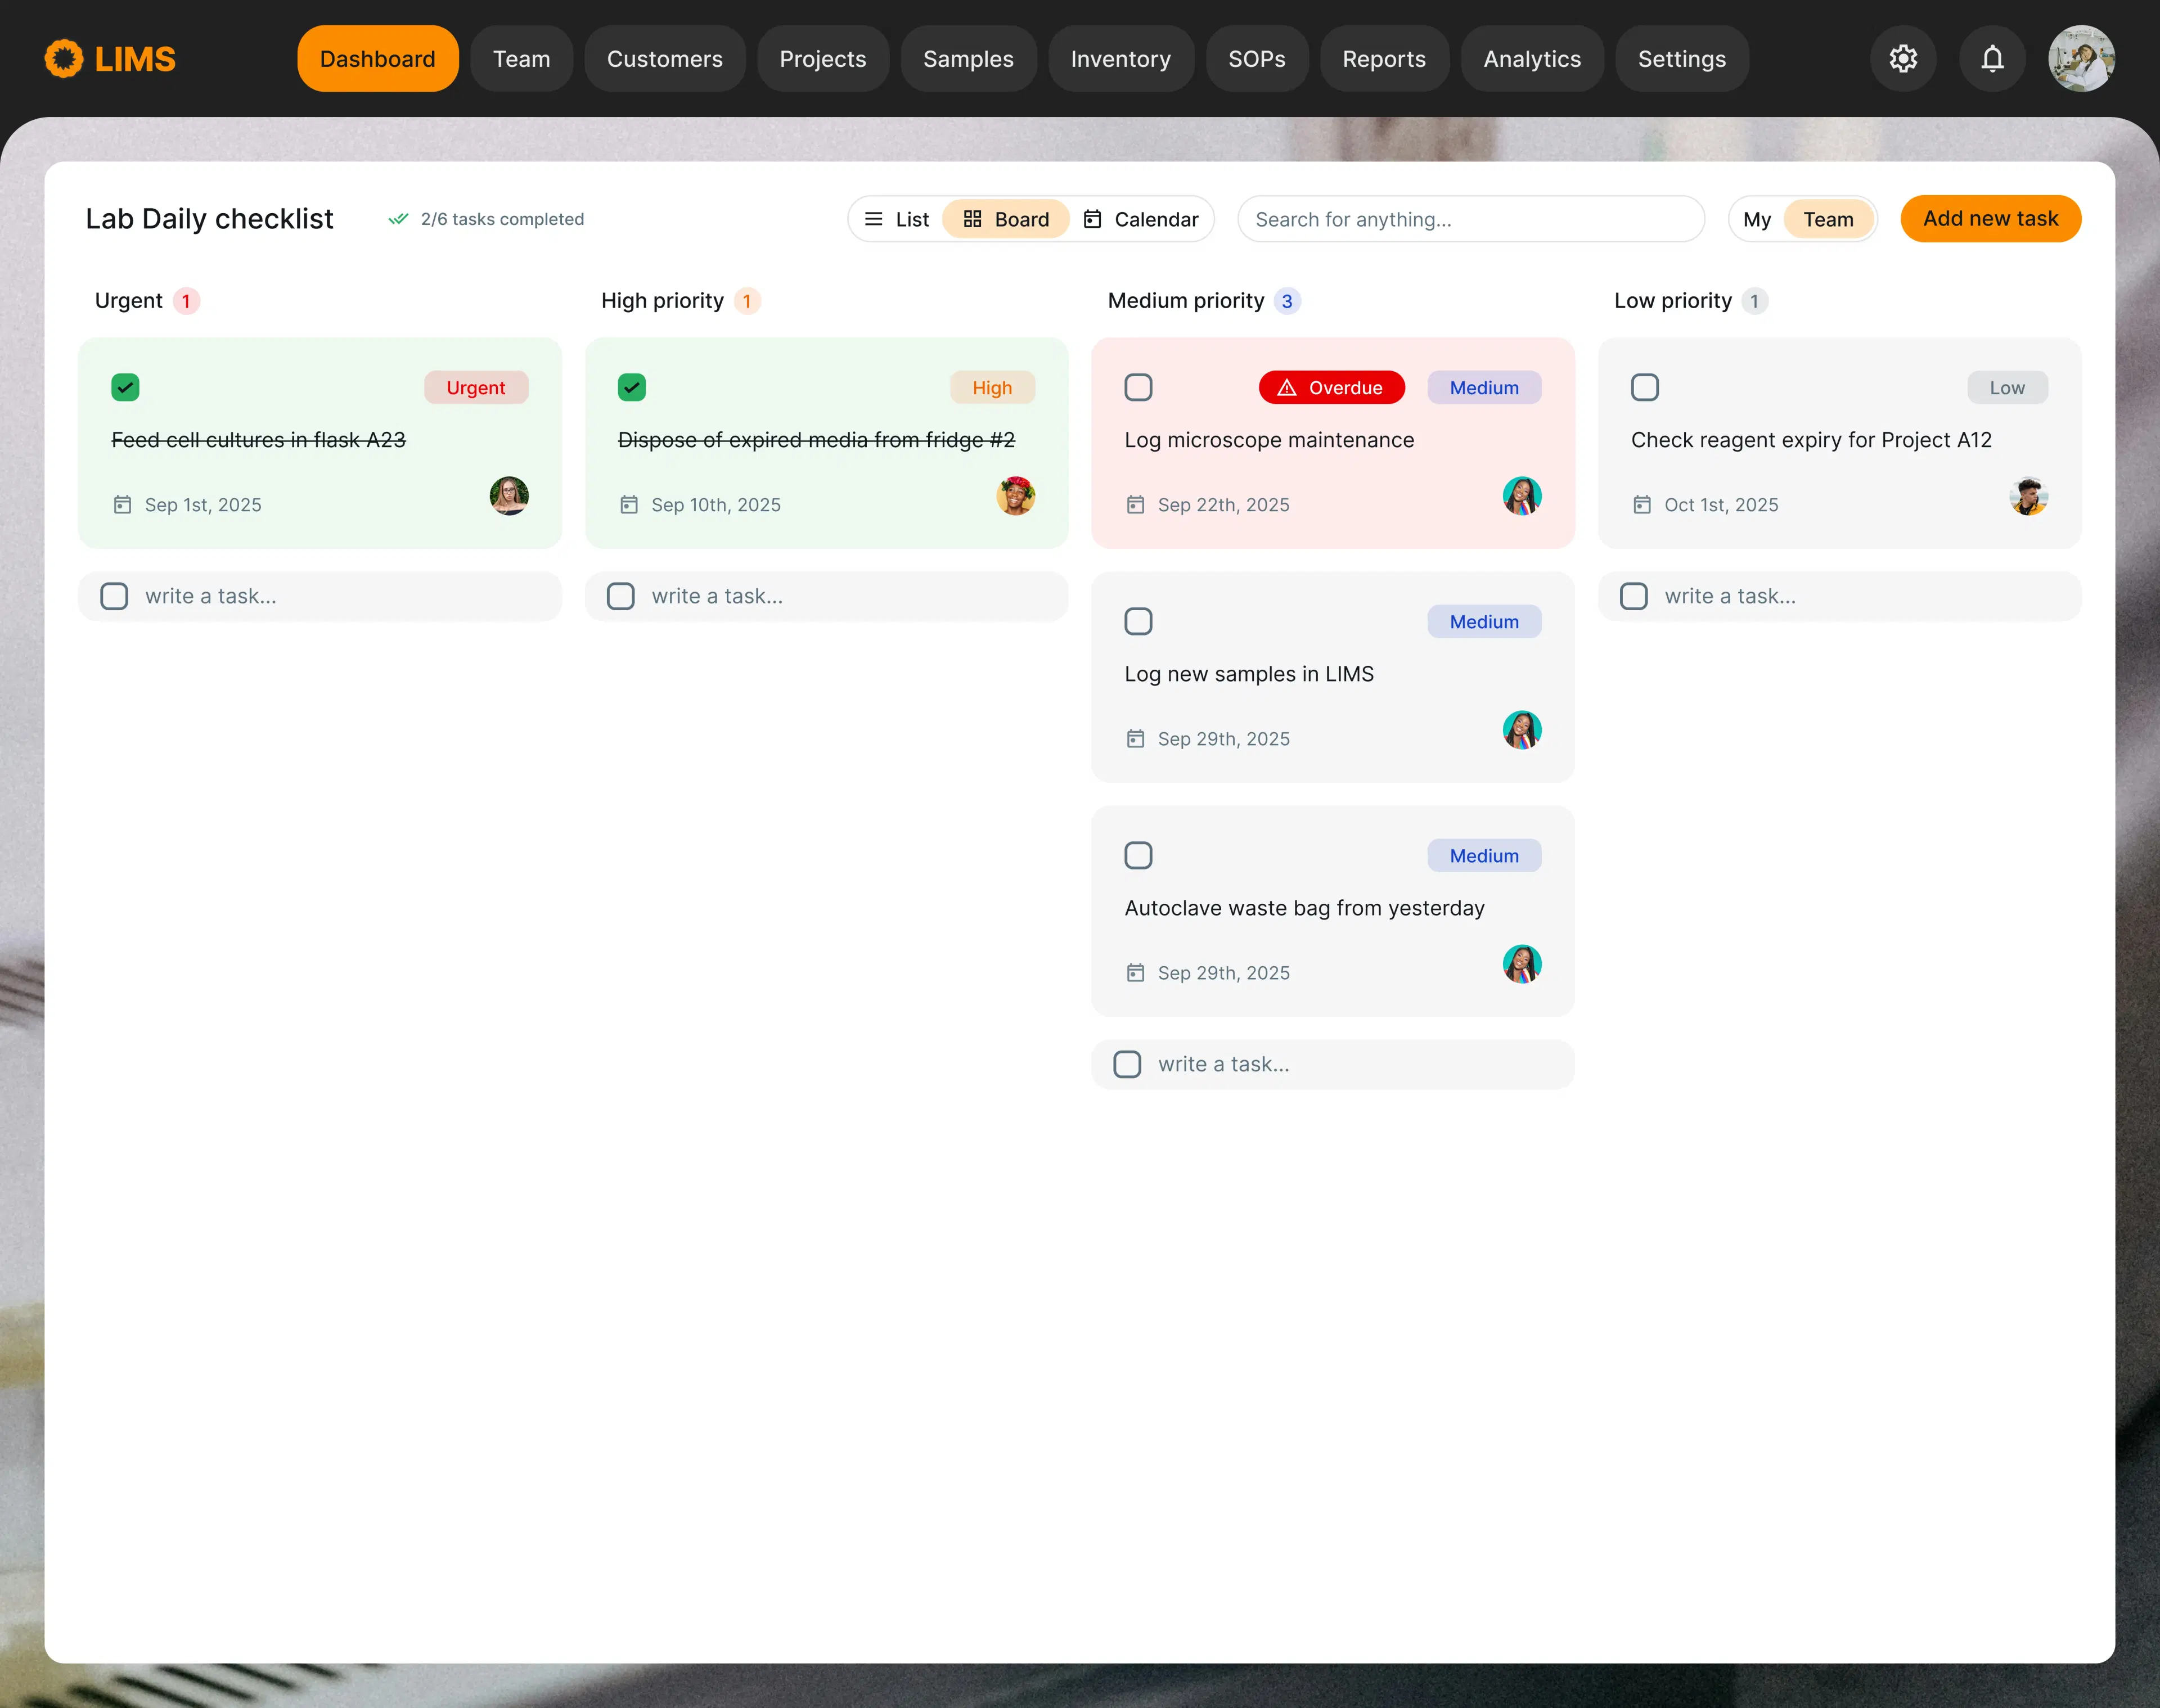Click the calendar icon beside Sep 22nd, 2025
Image resolution: width=2160 pixels, height=1708 pixels.
(x=1135, y=505)
